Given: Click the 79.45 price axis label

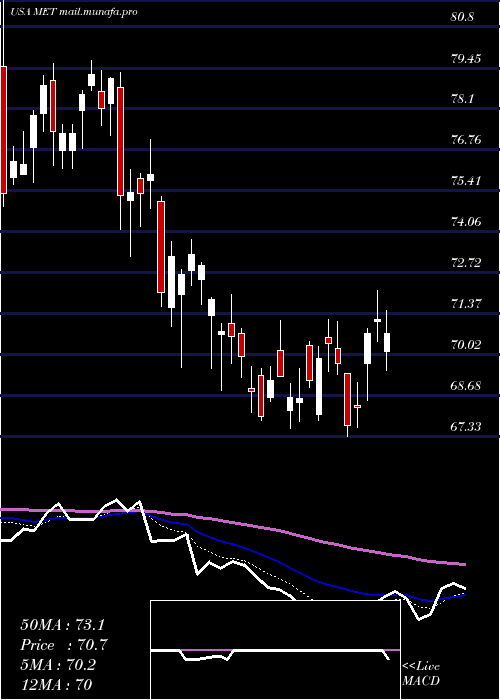Looking at the screenshot, I should 466,58.
